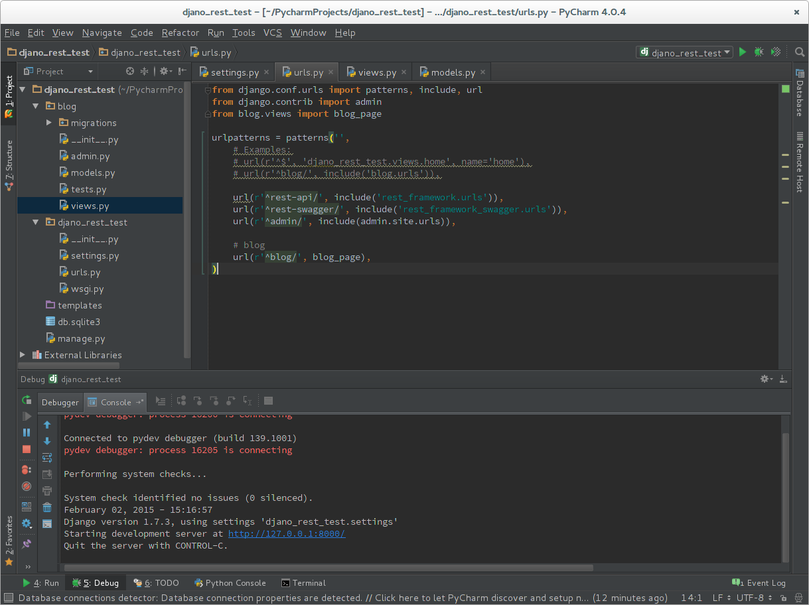Toggle Pin Tab in Debug sidebar

(x=26, y=544)
